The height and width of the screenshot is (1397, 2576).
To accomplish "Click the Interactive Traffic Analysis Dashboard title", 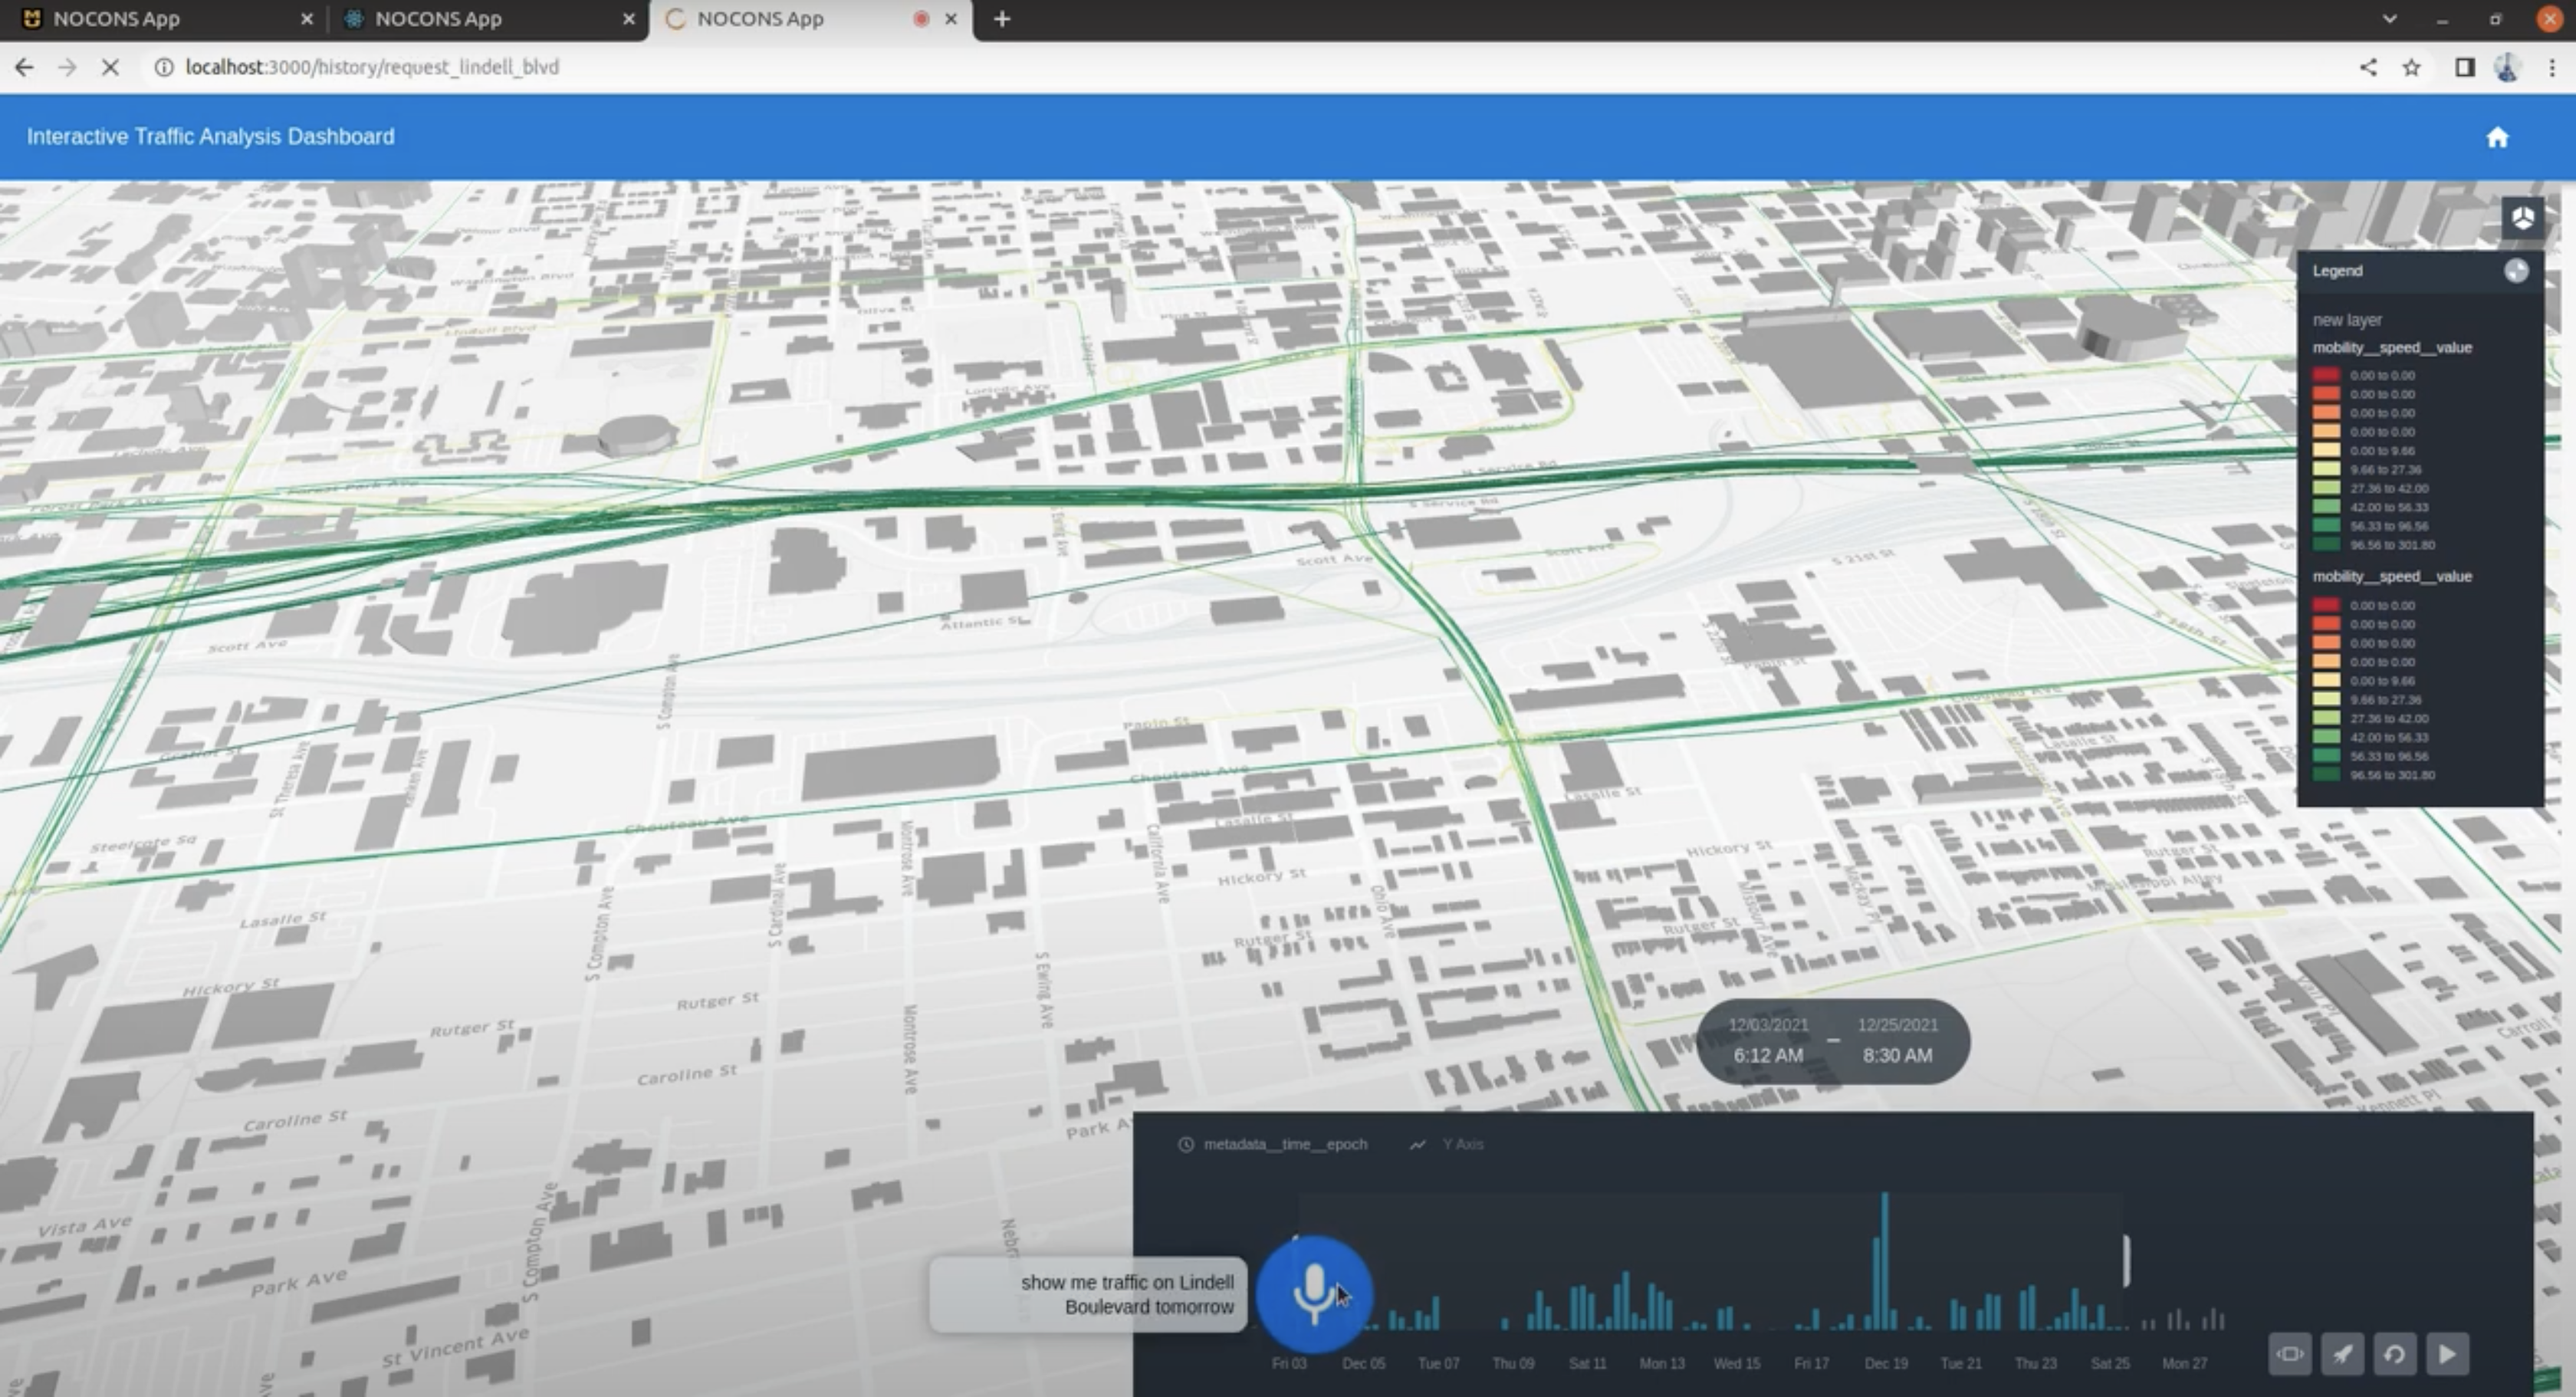I will click(210, 136).
